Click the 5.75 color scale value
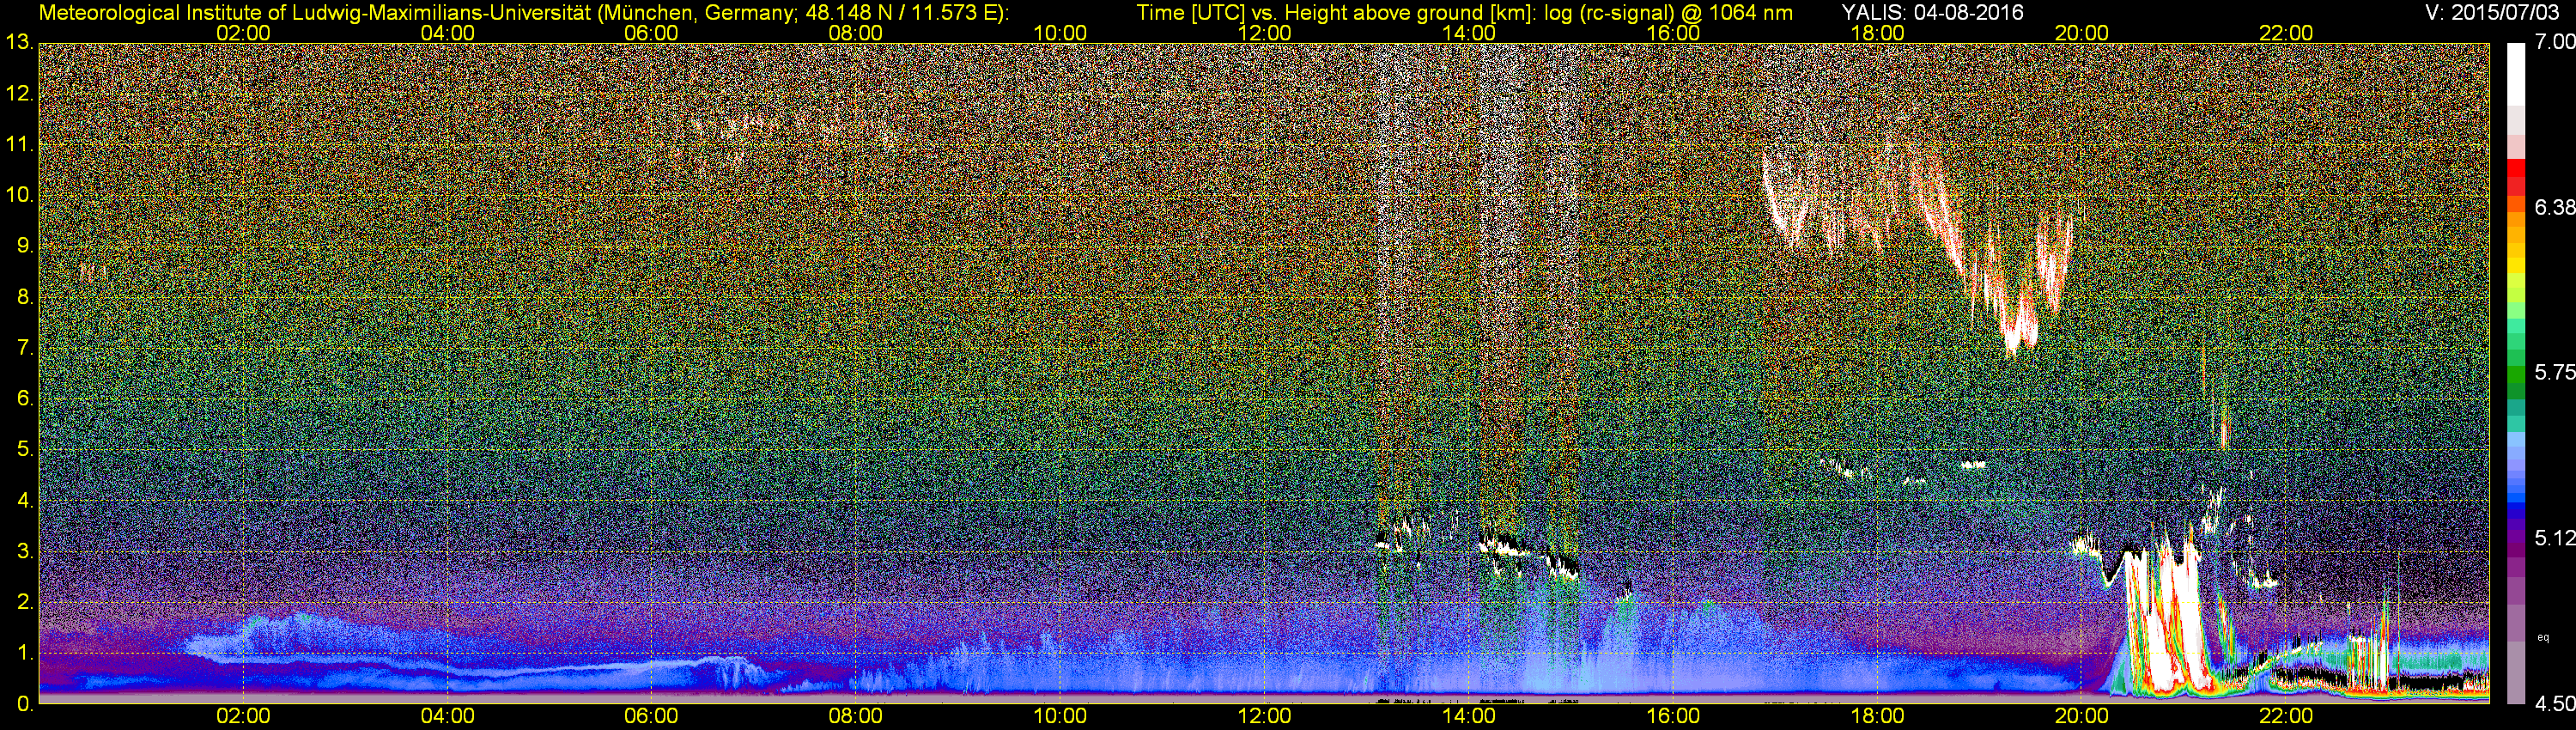Image resolution: width=2576 pixels, height=730 pixels. pos(2555,372)
